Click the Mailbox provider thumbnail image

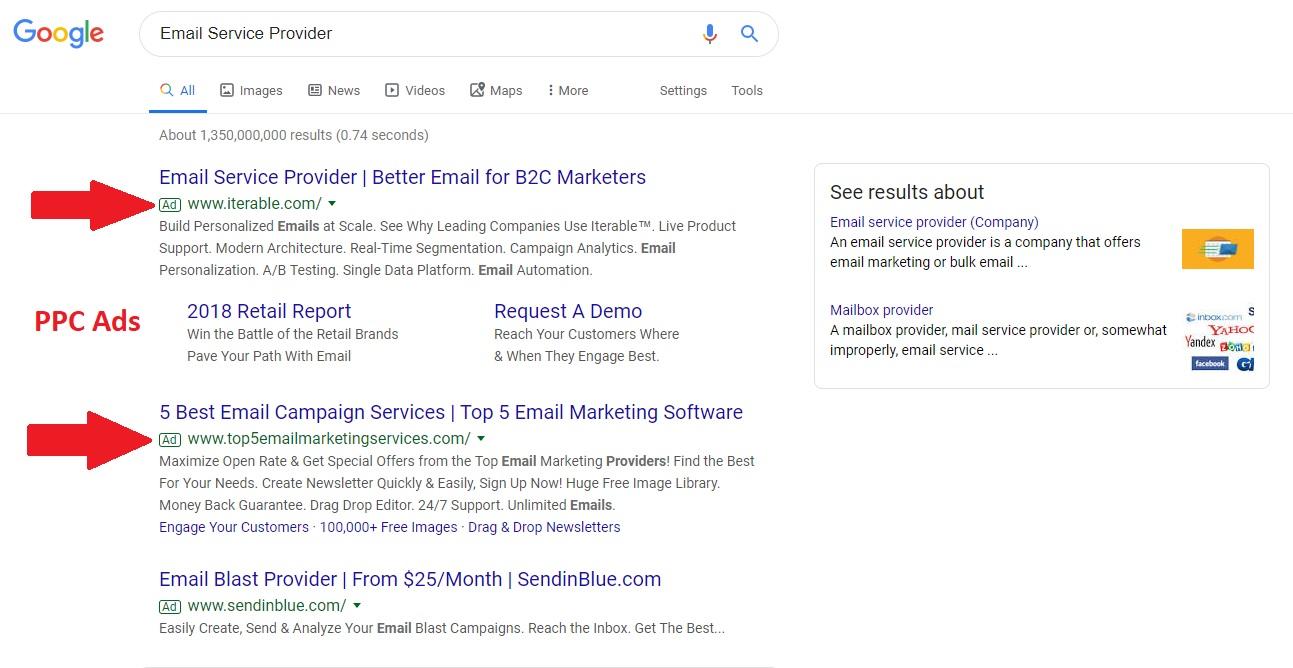tap(1218, 340)
